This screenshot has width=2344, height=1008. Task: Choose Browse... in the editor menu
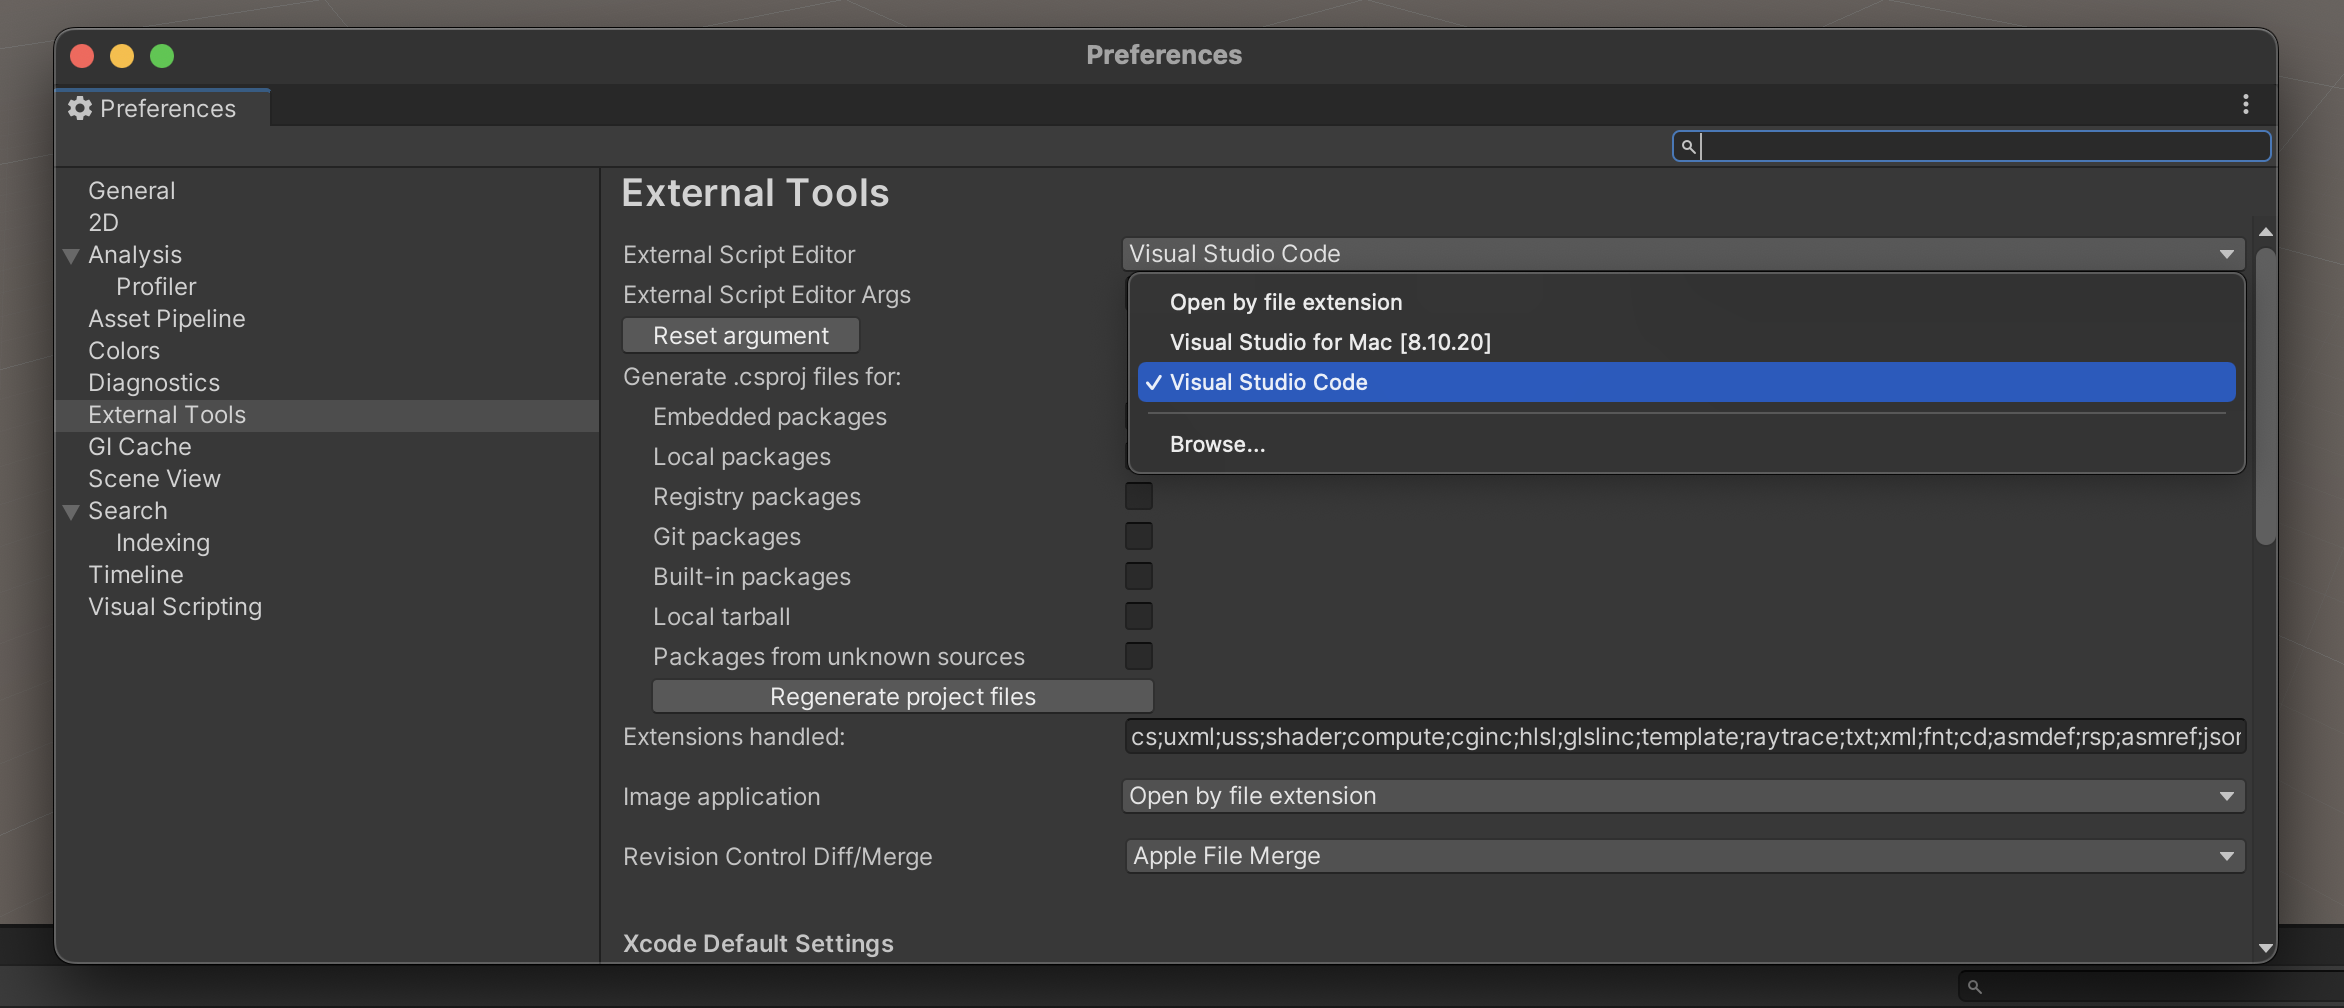pos(1686,444)
